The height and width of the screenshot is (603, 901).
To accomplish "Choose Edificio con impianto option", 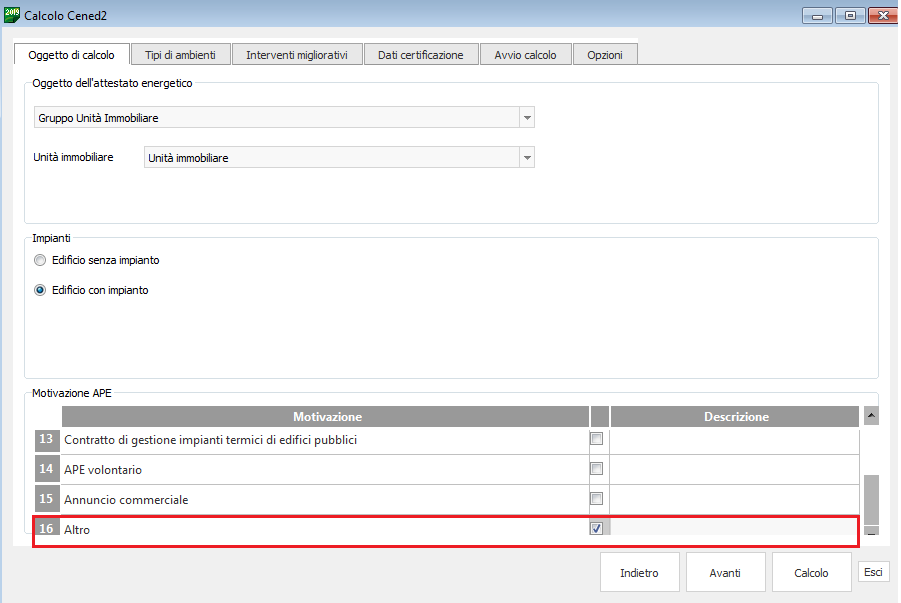I will click(40, 290).
